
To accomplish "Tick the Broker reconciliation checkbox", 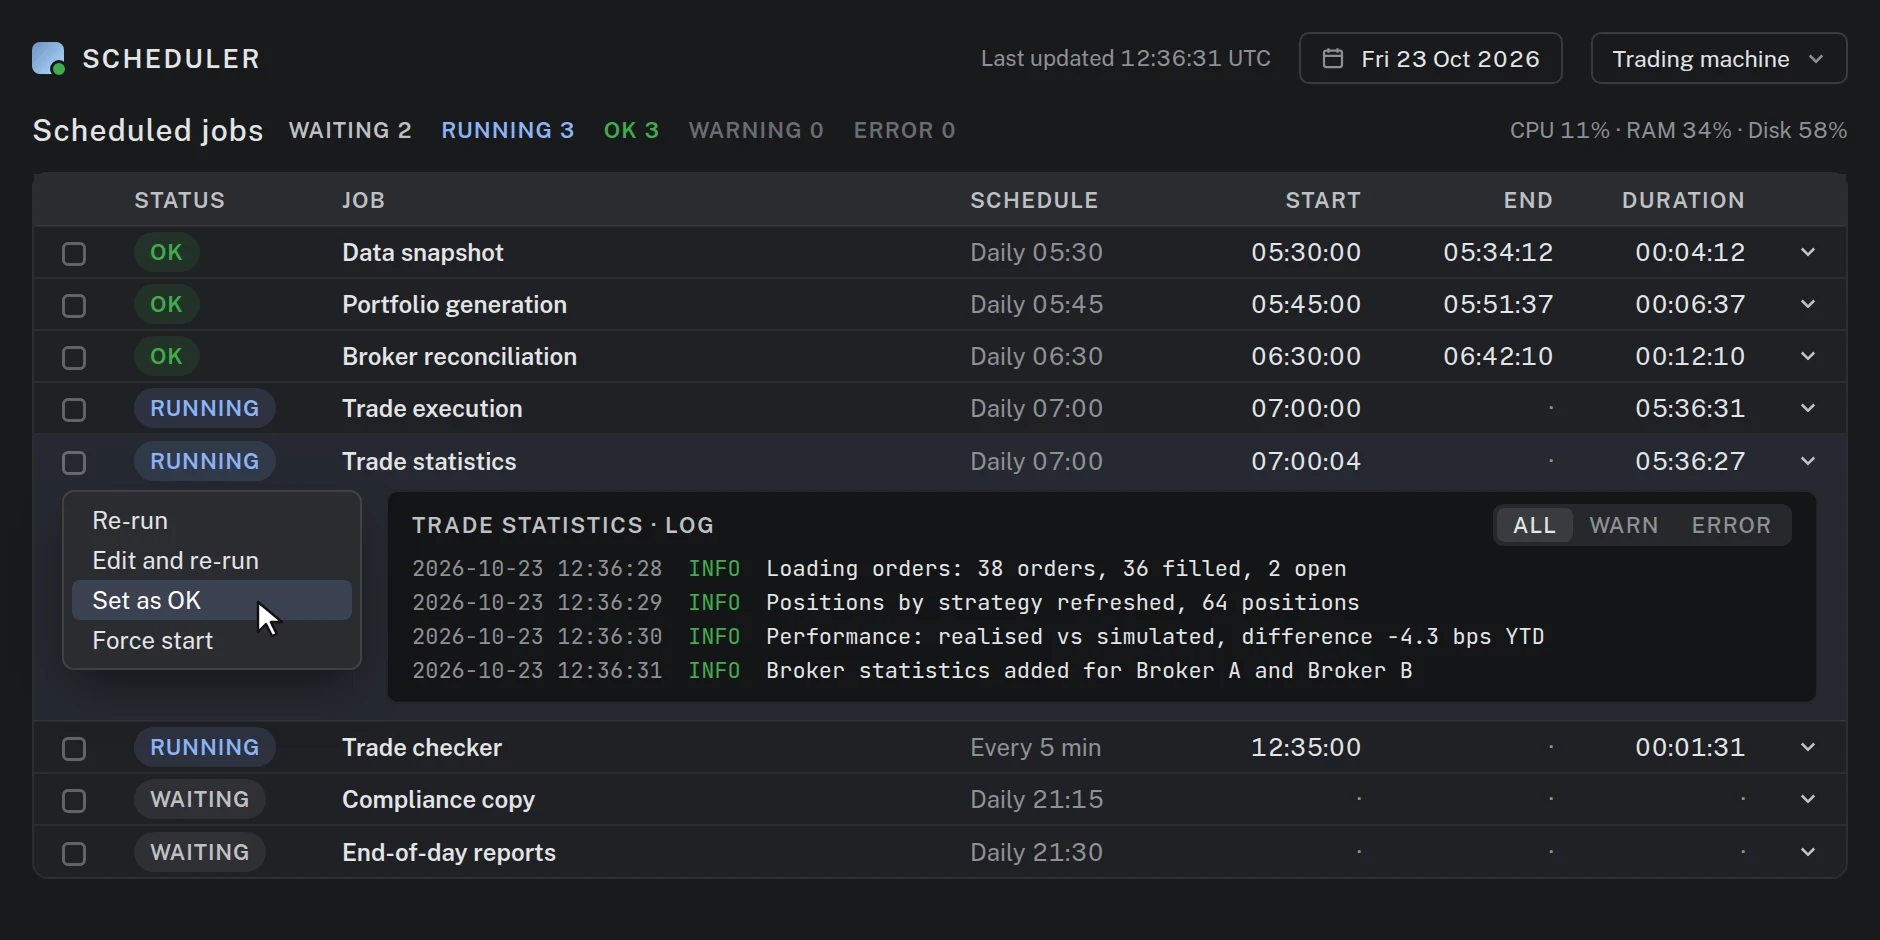I will (x=74, y=358).
